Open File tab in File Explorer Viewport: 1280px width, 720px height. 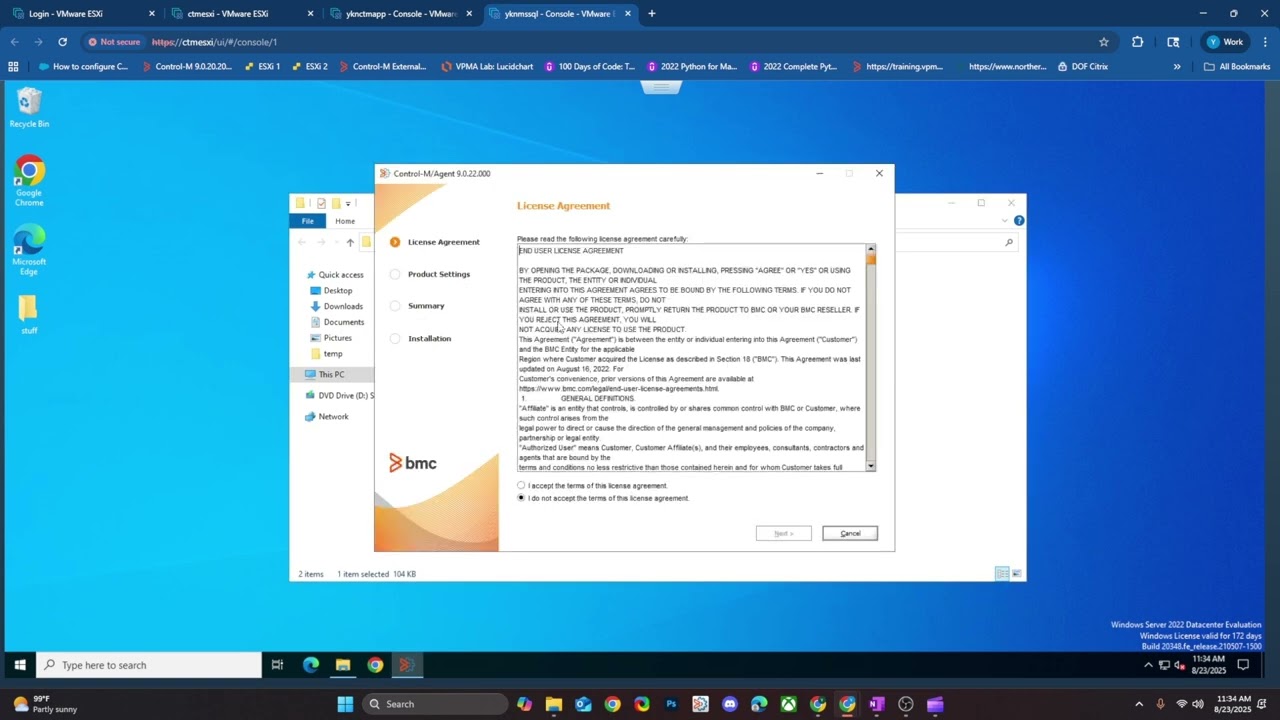tap(308, 221)
